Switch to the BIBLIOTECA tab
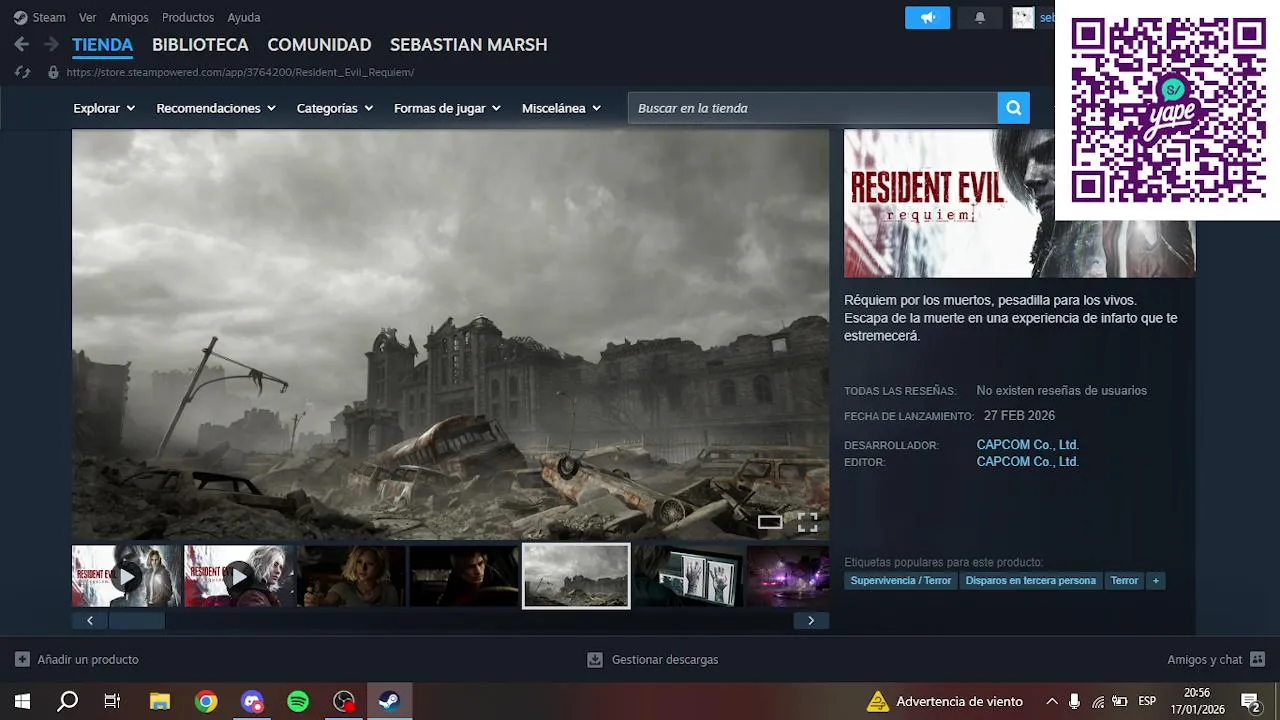 pos(200,45)
